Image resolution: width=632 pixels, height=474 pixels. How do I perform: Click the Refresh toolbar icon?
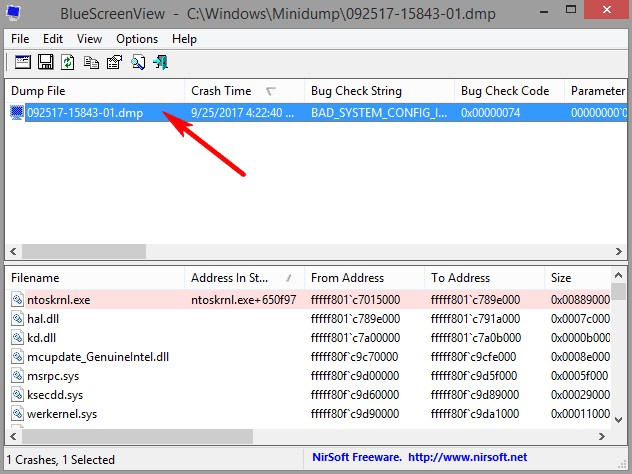pyautogui.click(x=68, y=62)
